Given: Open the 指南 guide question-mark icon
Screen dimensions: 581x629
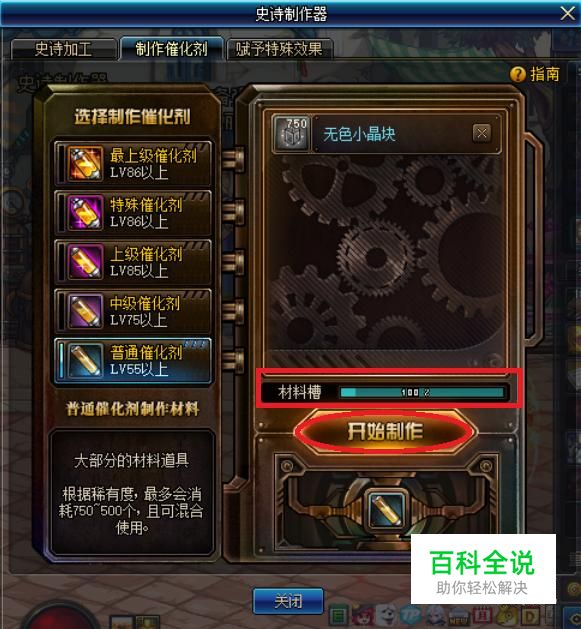Looking at the screenshot, I should (518, 74).
